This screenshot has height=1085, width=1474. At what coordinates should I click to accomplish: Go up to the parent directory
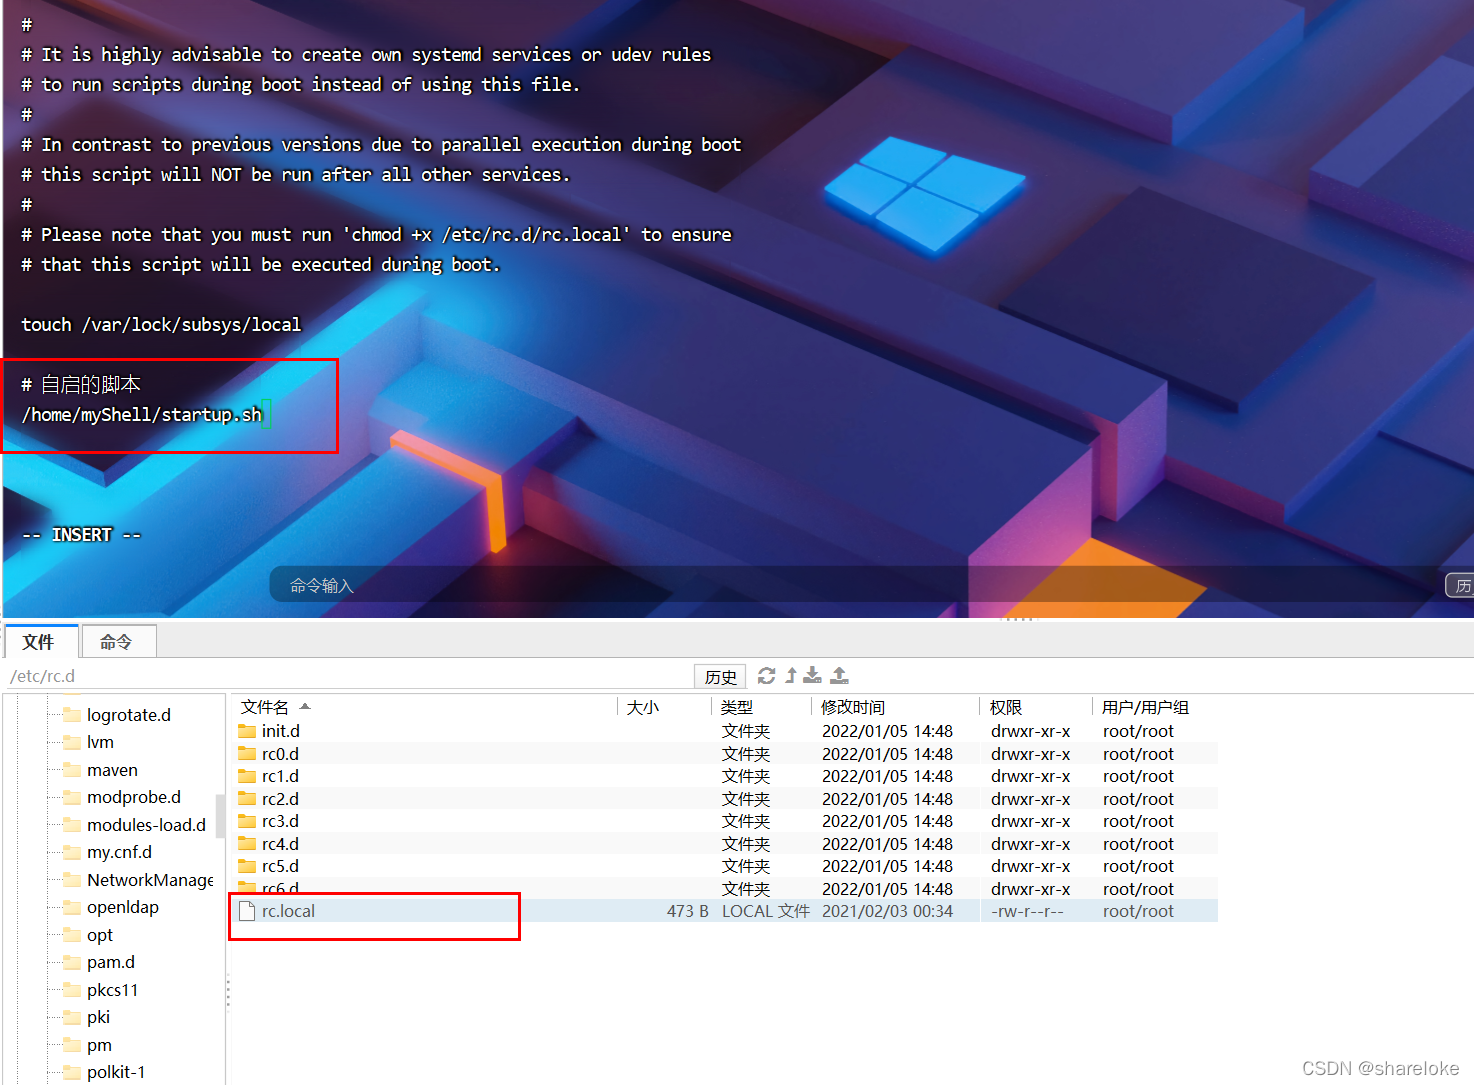click(791, 676)
